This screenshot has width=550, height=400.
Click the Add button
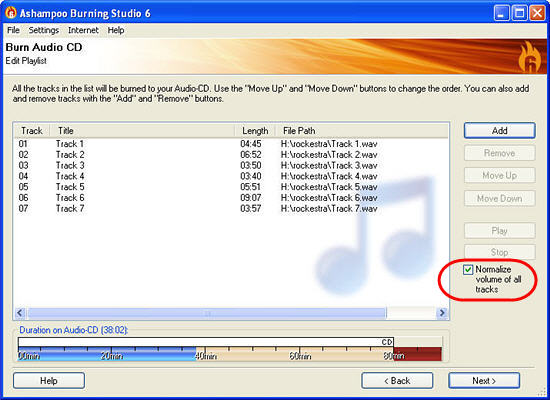pos(499,131)
